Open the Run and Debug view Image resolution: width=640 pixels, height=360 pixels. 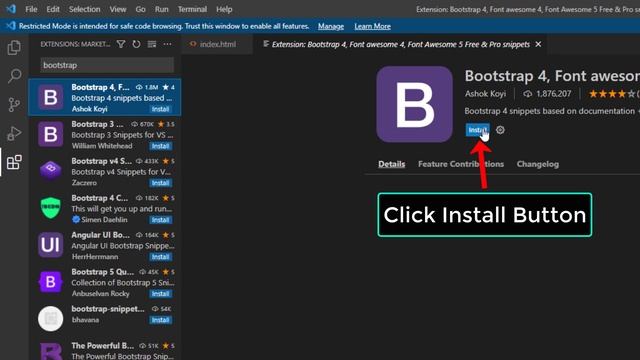point(14,133)
